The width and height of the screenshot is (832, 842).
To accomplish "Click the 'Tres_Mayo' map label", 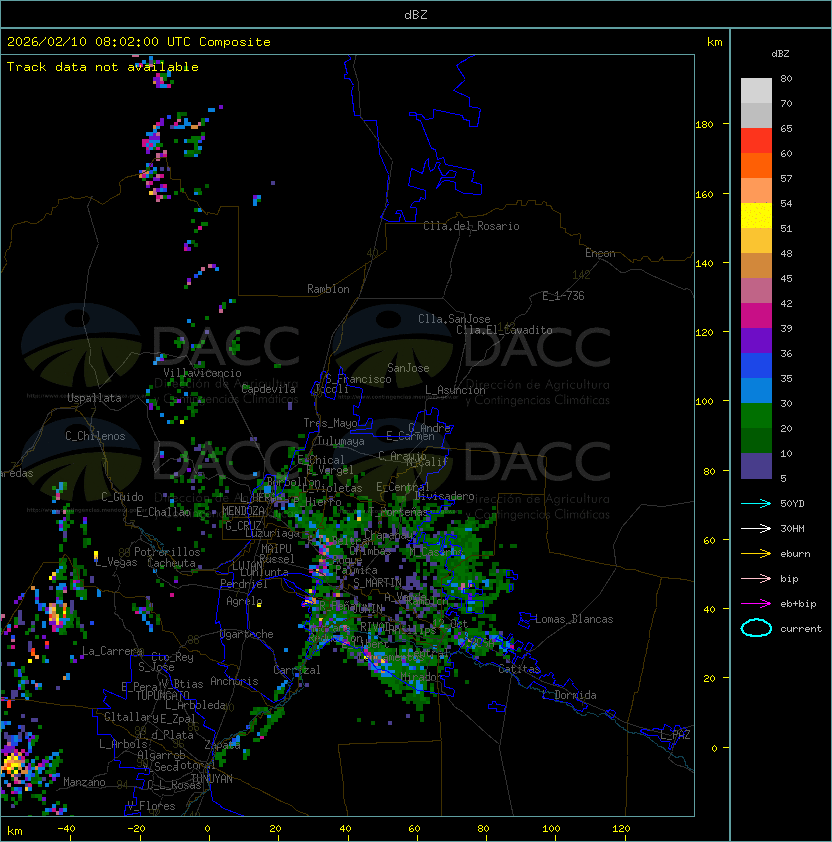I will [x=330, y=423].
